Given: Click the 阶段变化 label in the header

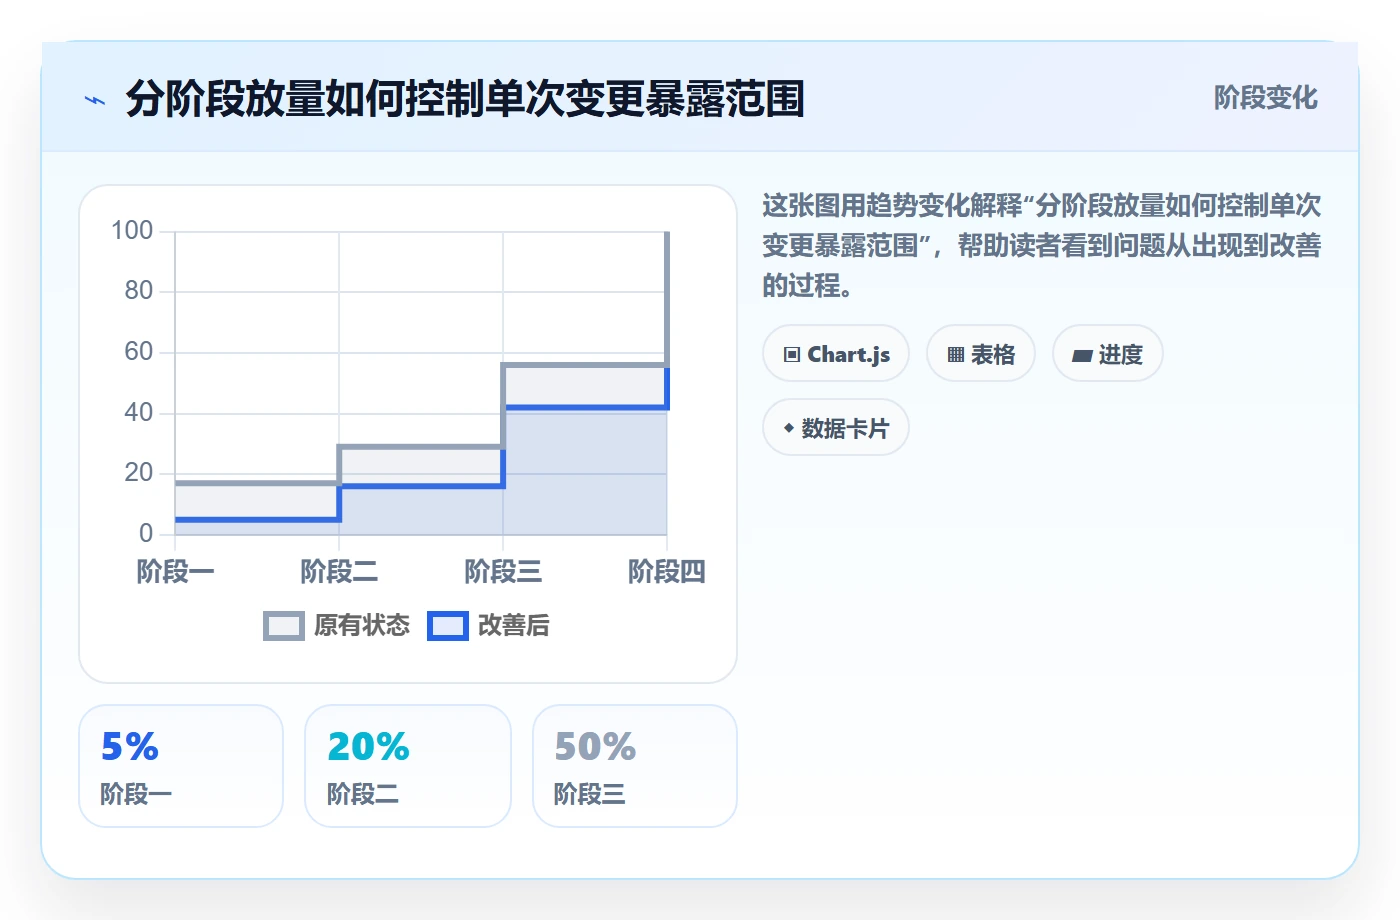Looking at the screenshot, I should [1266, 98].
